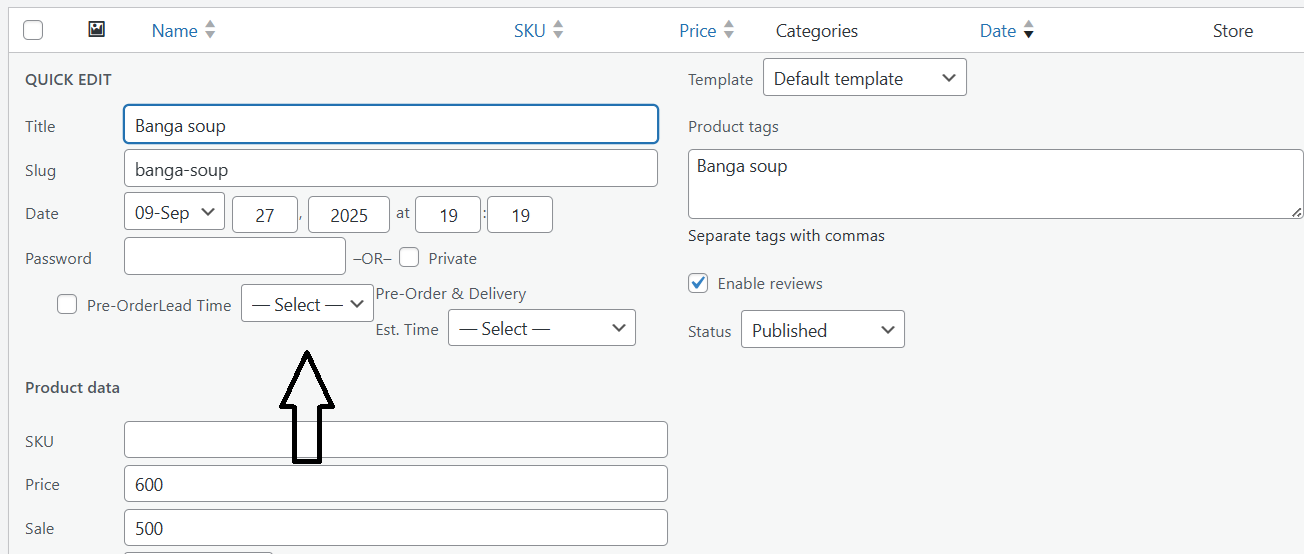Screen dimensions: 1304x554
Task: Open the Lead Time select dropdown
Action: tap(307, 304)
